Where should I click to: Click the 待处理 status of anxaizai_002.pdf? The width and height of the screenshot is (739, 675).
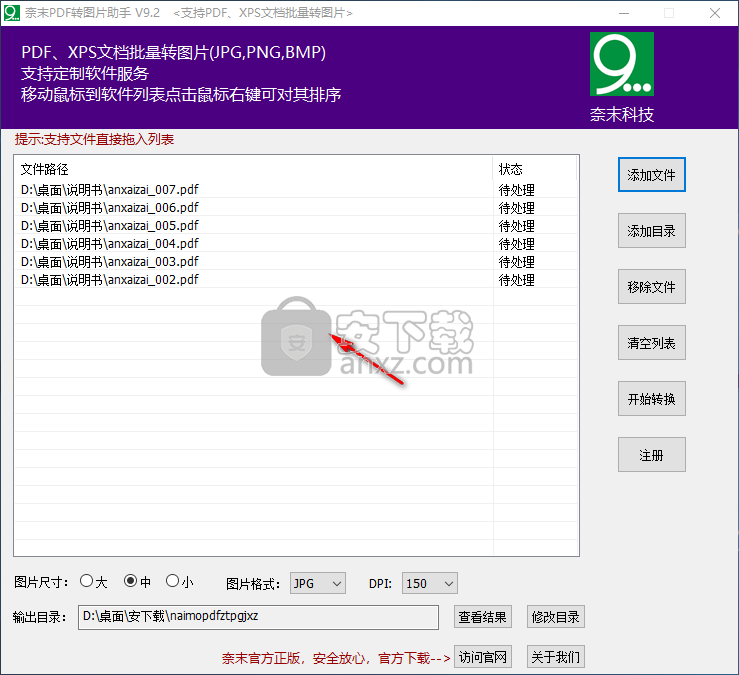pos(517,280)
